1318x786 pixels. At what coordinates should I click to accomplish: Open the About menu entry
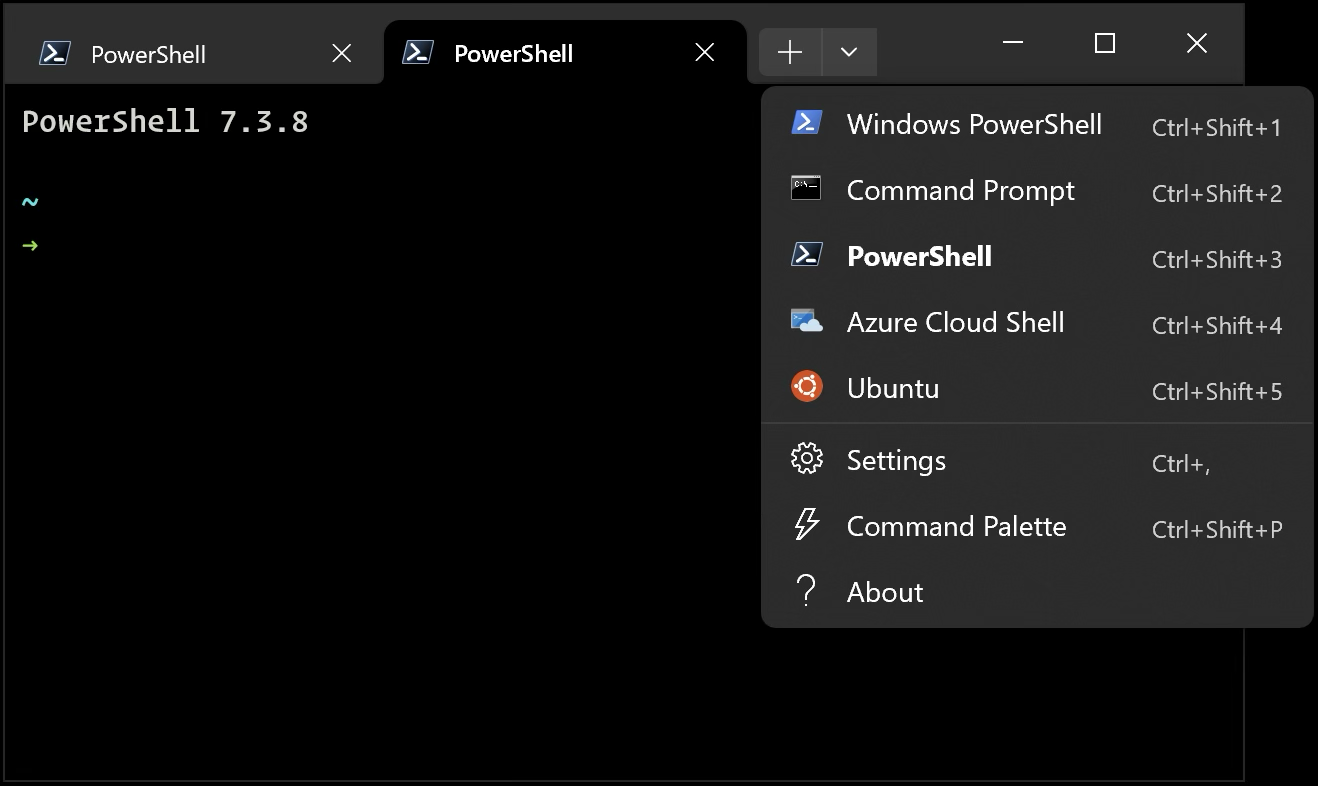click(x=885, y=592)
